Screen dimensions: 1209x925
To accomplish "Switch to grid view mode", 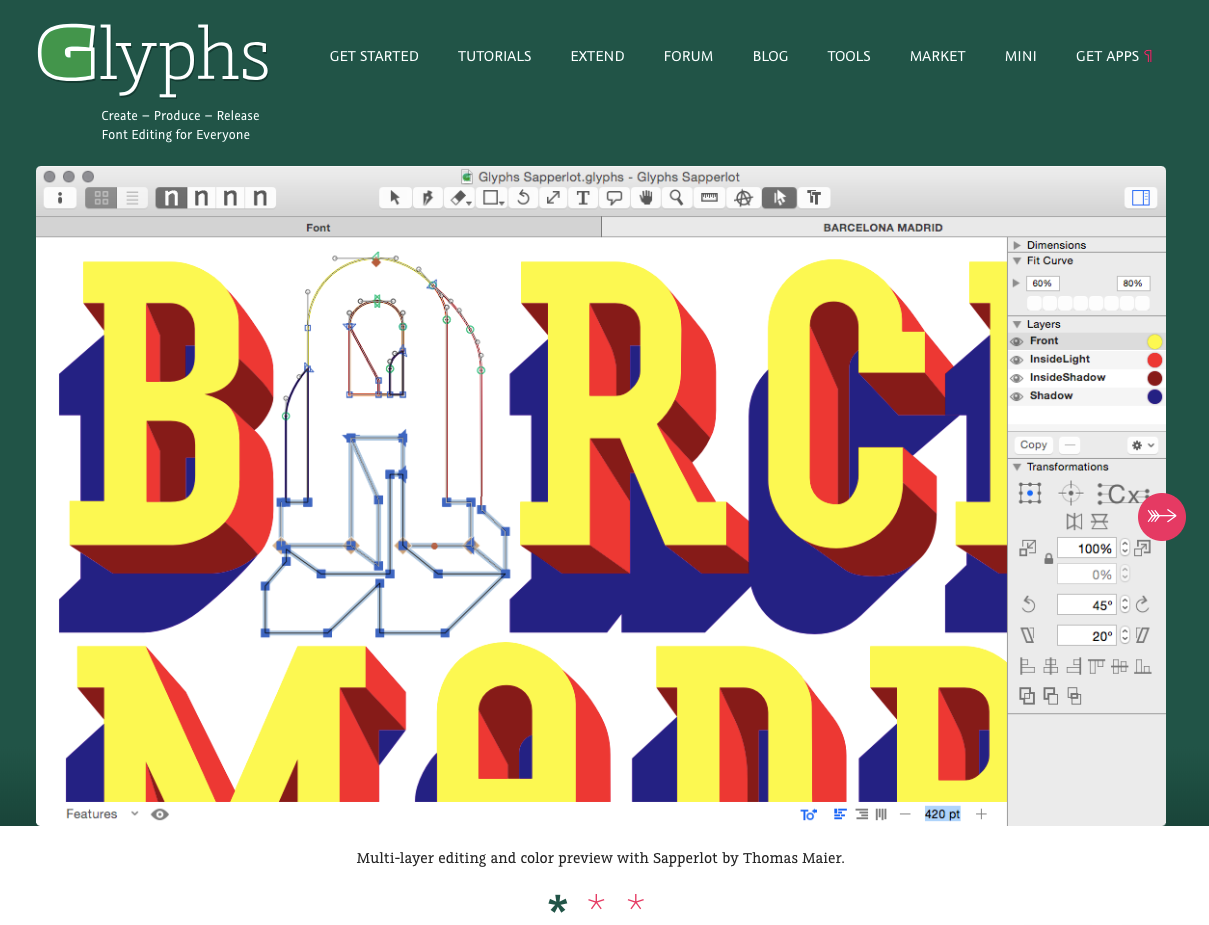I will 101,198.
